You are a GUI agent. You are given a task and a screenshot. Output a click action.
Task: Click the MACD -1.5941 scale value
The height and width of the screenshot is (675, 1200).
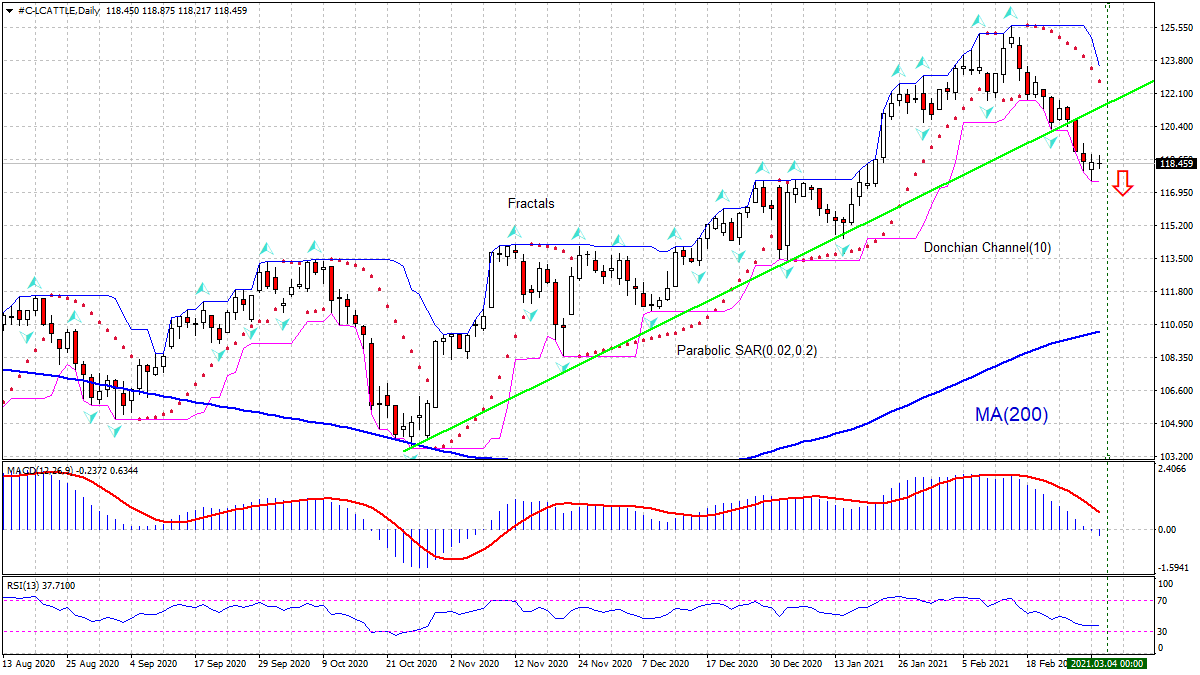1174,567
